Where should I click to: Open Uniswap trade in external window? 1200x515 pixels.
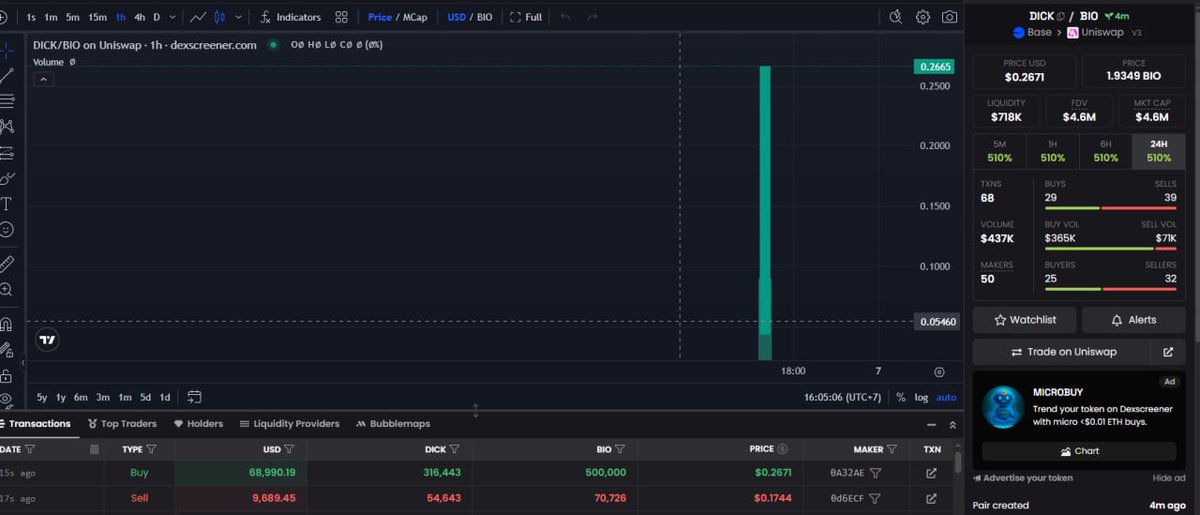(x=1168, y=352)
